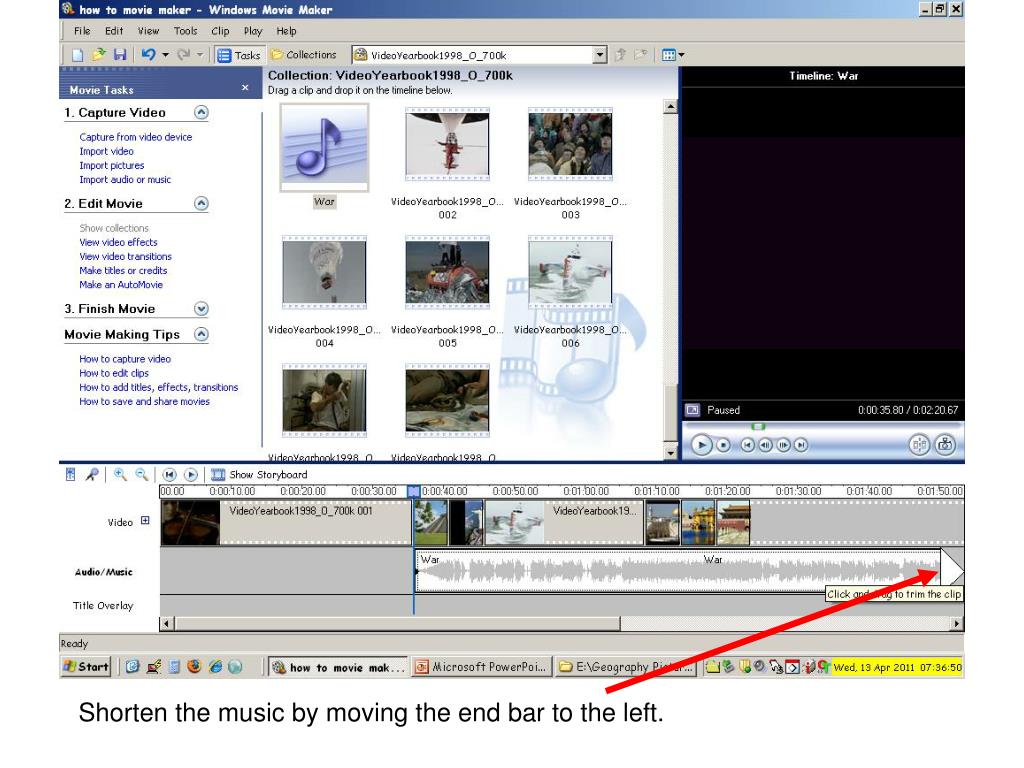Open the Redo history dropdown arrow
This screenshot has width=1024, height=768.
point(200,55)
